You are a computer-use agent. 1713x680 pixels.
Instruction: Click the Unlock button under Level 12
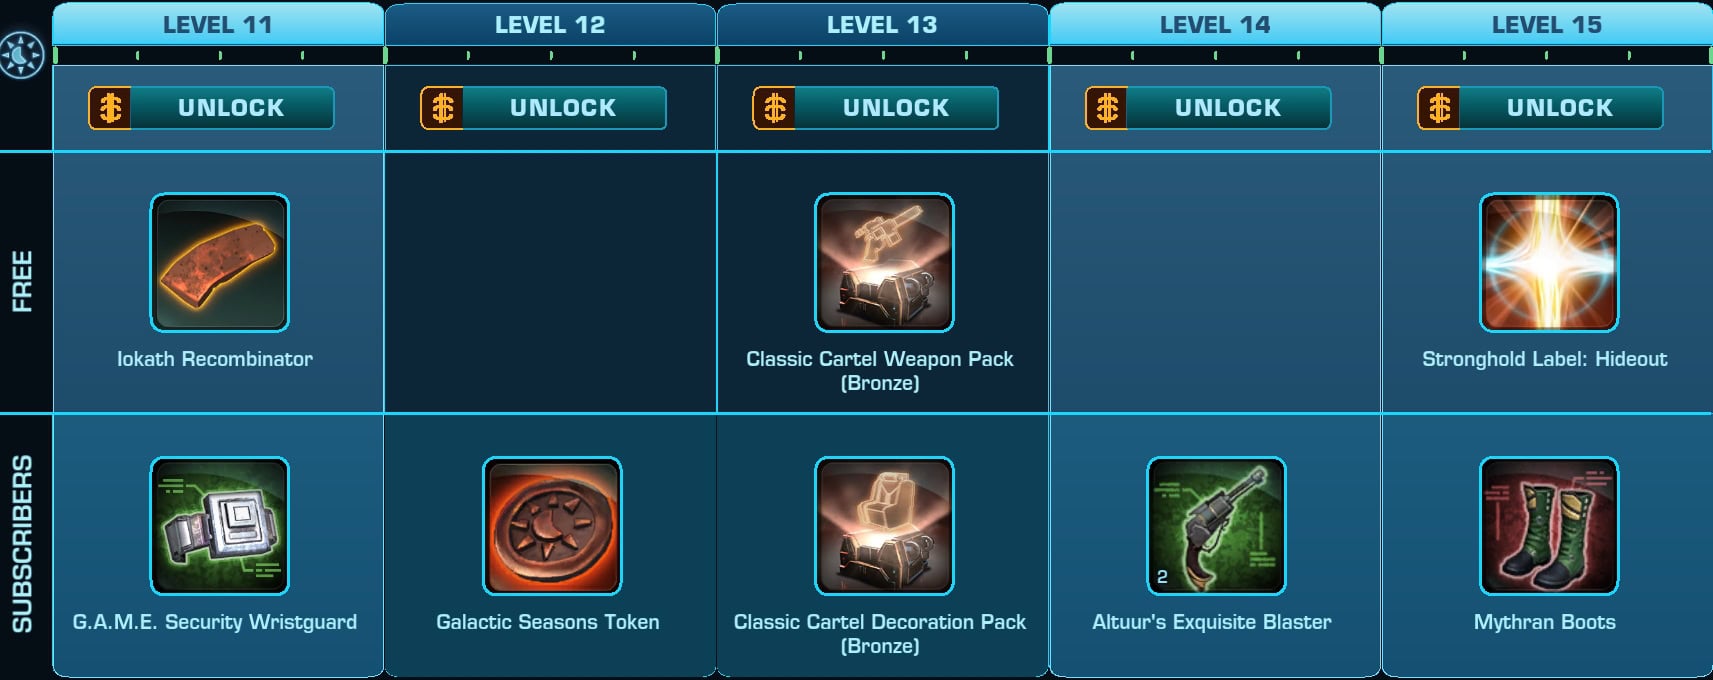(543, 108)
